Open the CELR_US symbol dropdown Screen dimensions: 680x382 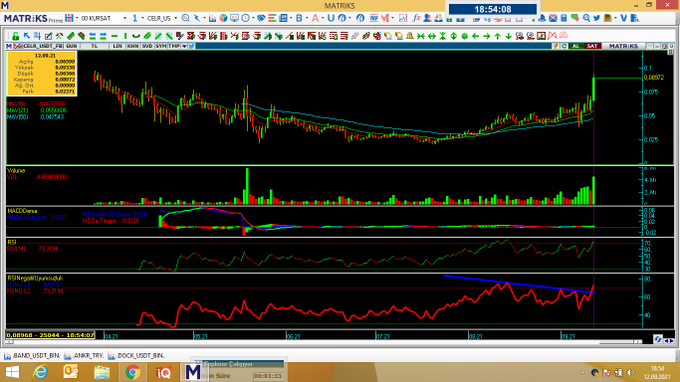175,18
